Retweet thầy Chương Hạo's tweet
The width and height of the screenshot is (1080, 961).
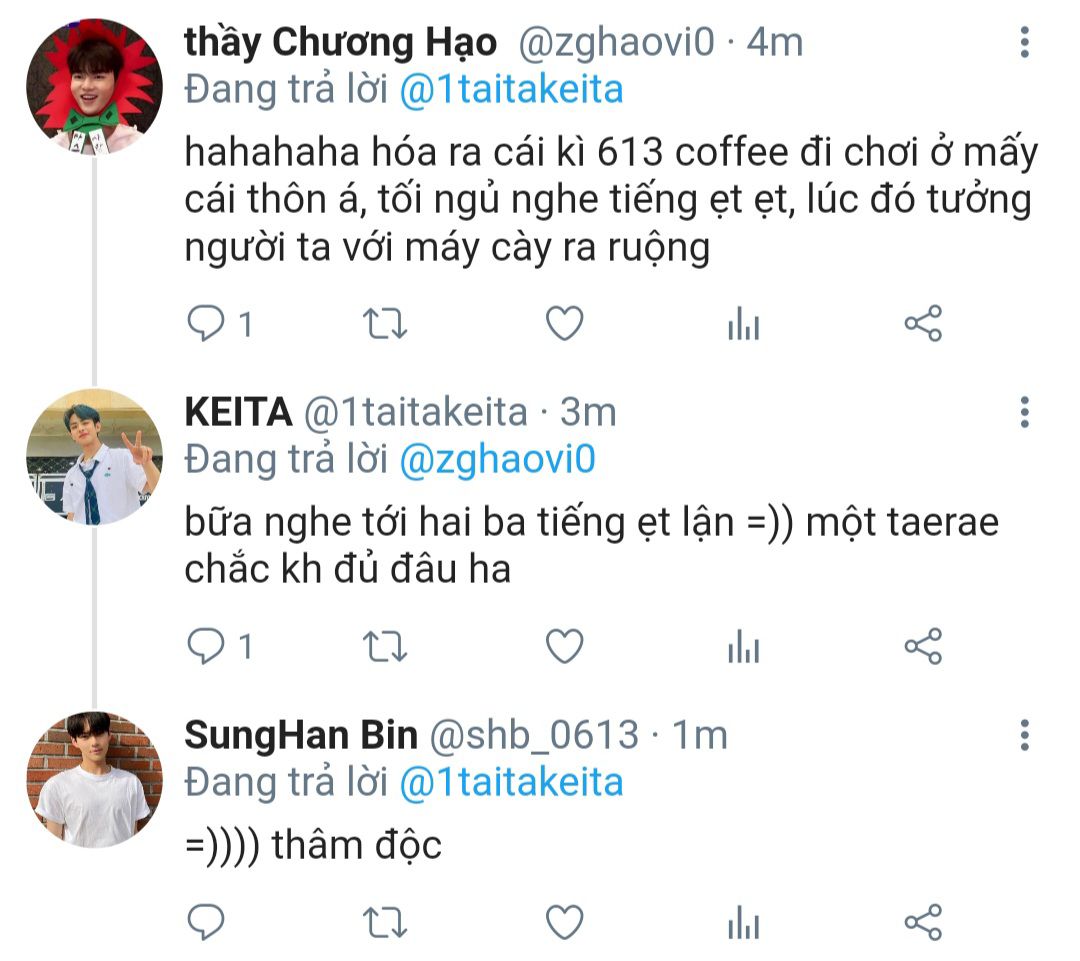pyautogui.click(x=385, y=323)
